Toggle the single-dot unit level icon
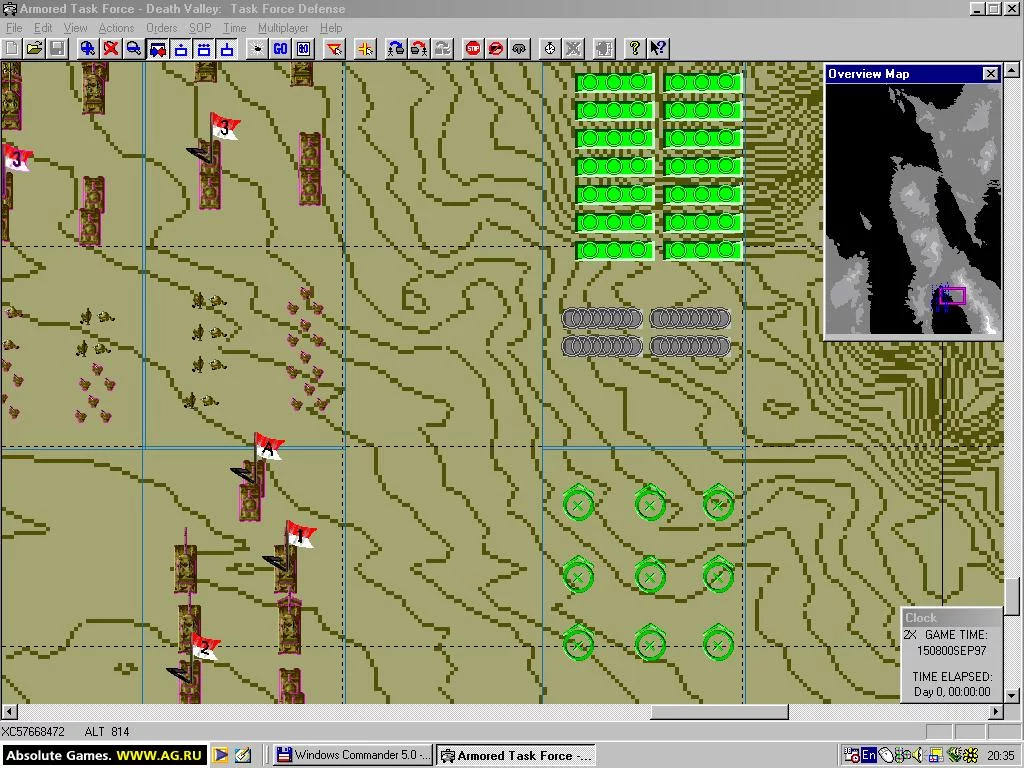1024x768 pixels. [x=181, y=48]
